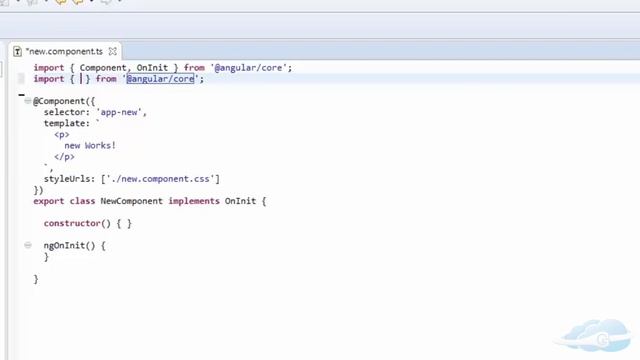Click the template: property line

[x=71, y=123]
